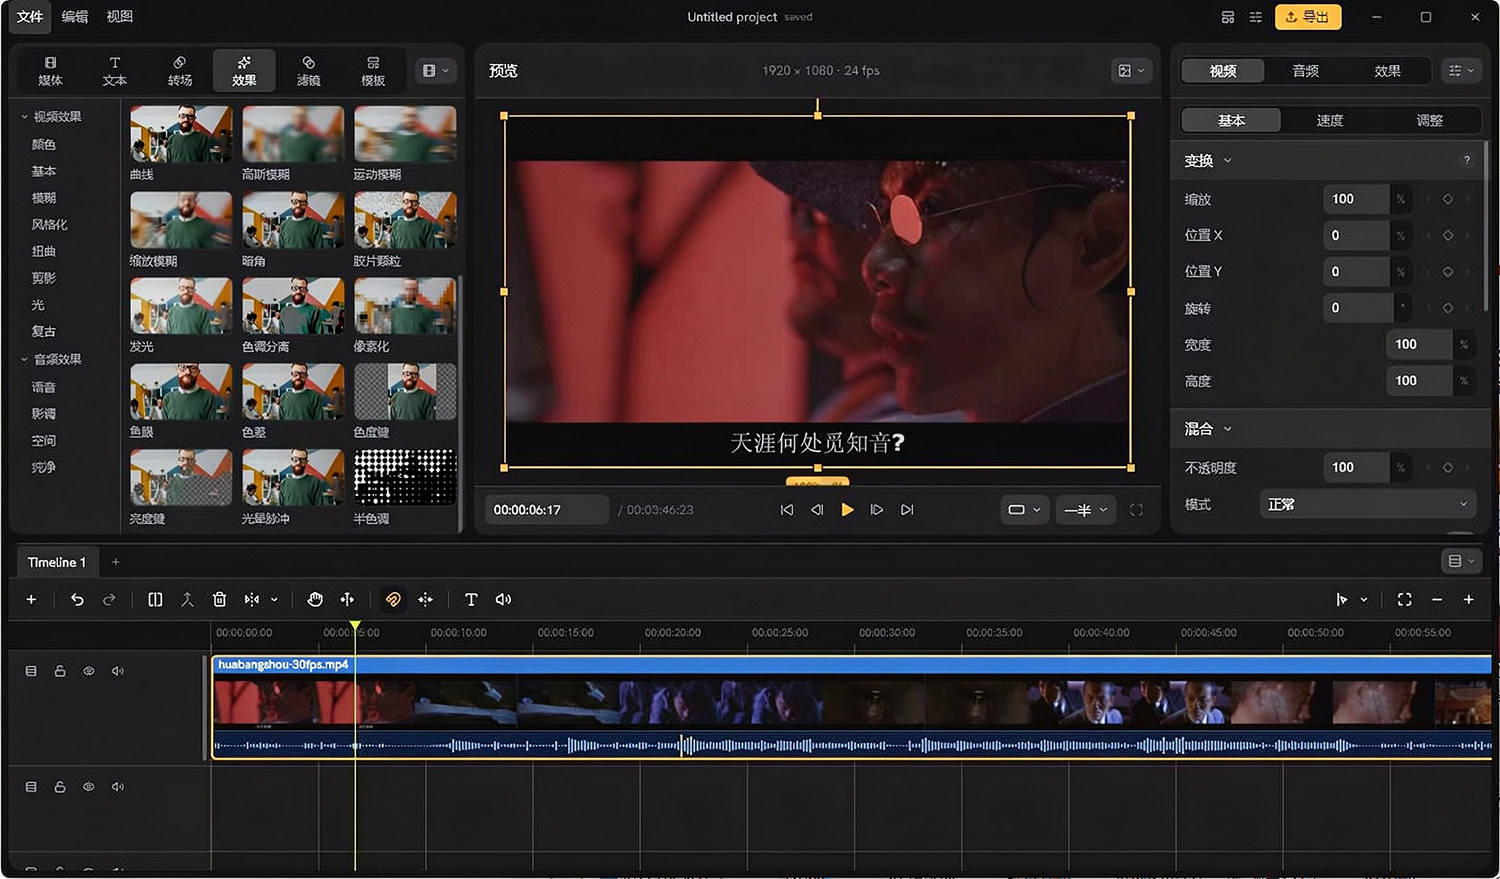The width and height of the screenshot is (1500, 879).
Task: Jump to the start of the preview
Action: click(787, 510)
